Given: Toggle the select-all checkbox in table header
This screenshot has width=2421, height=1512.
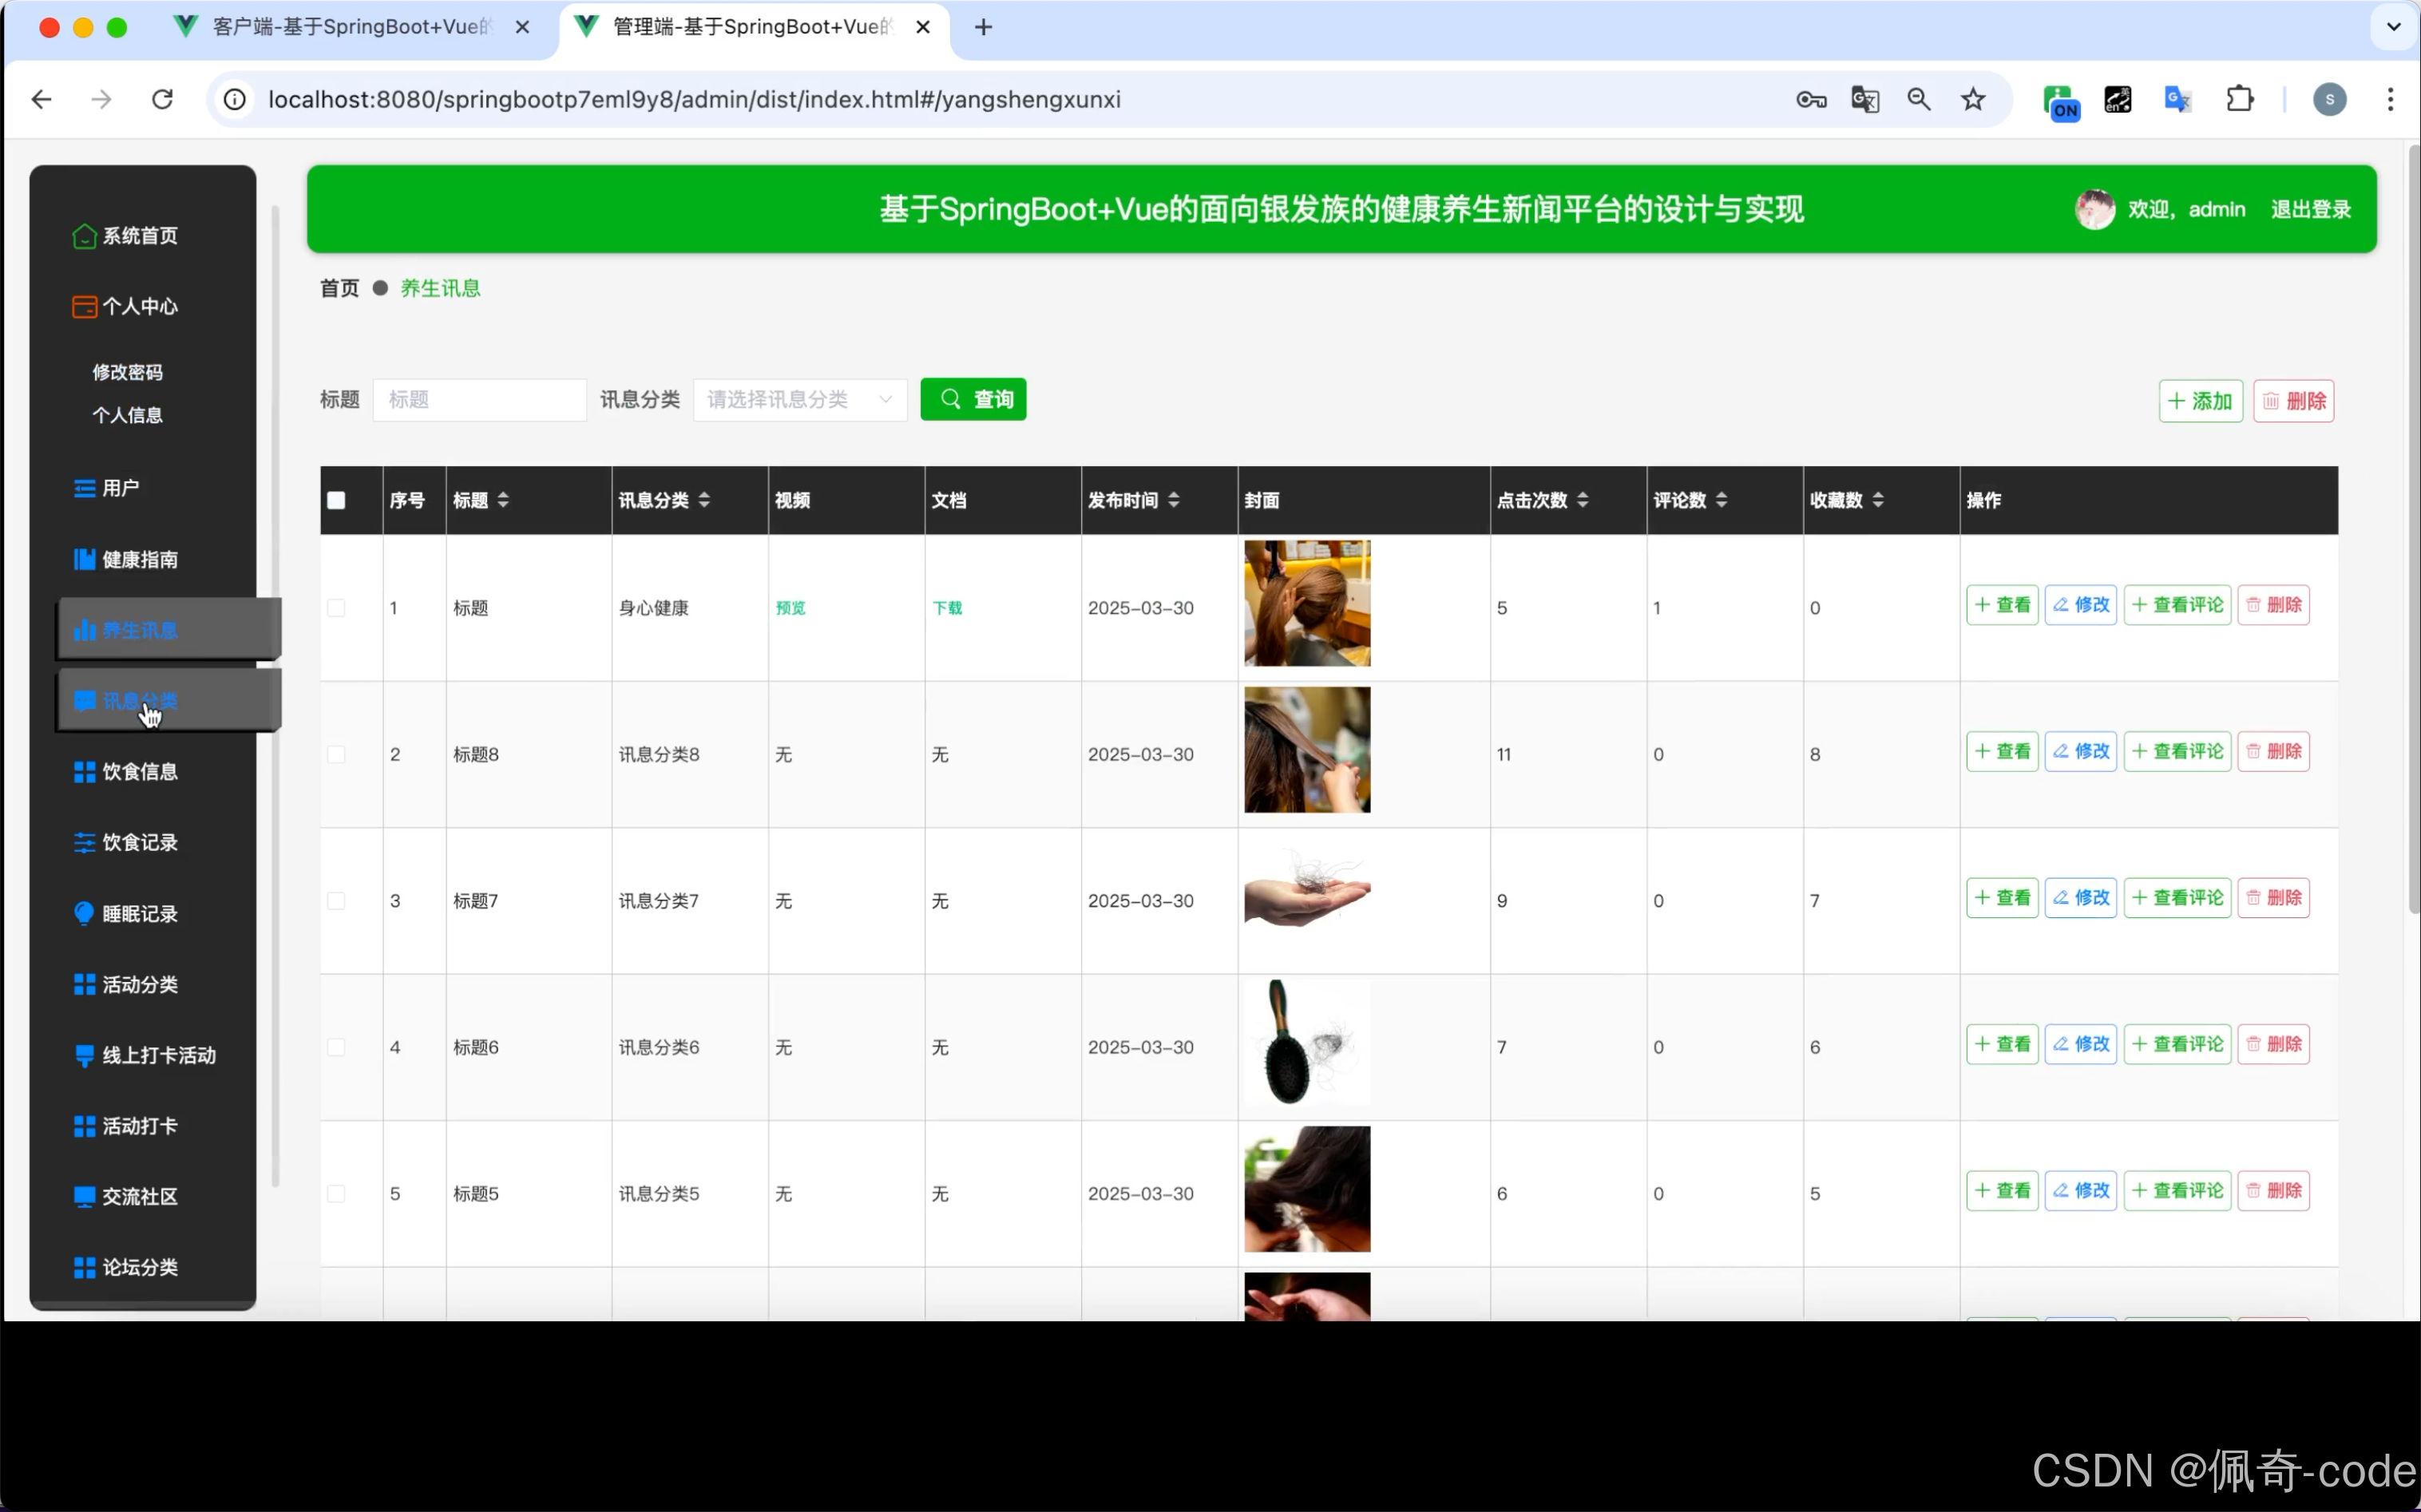Looking at the screenshot, I should point(336,500).
